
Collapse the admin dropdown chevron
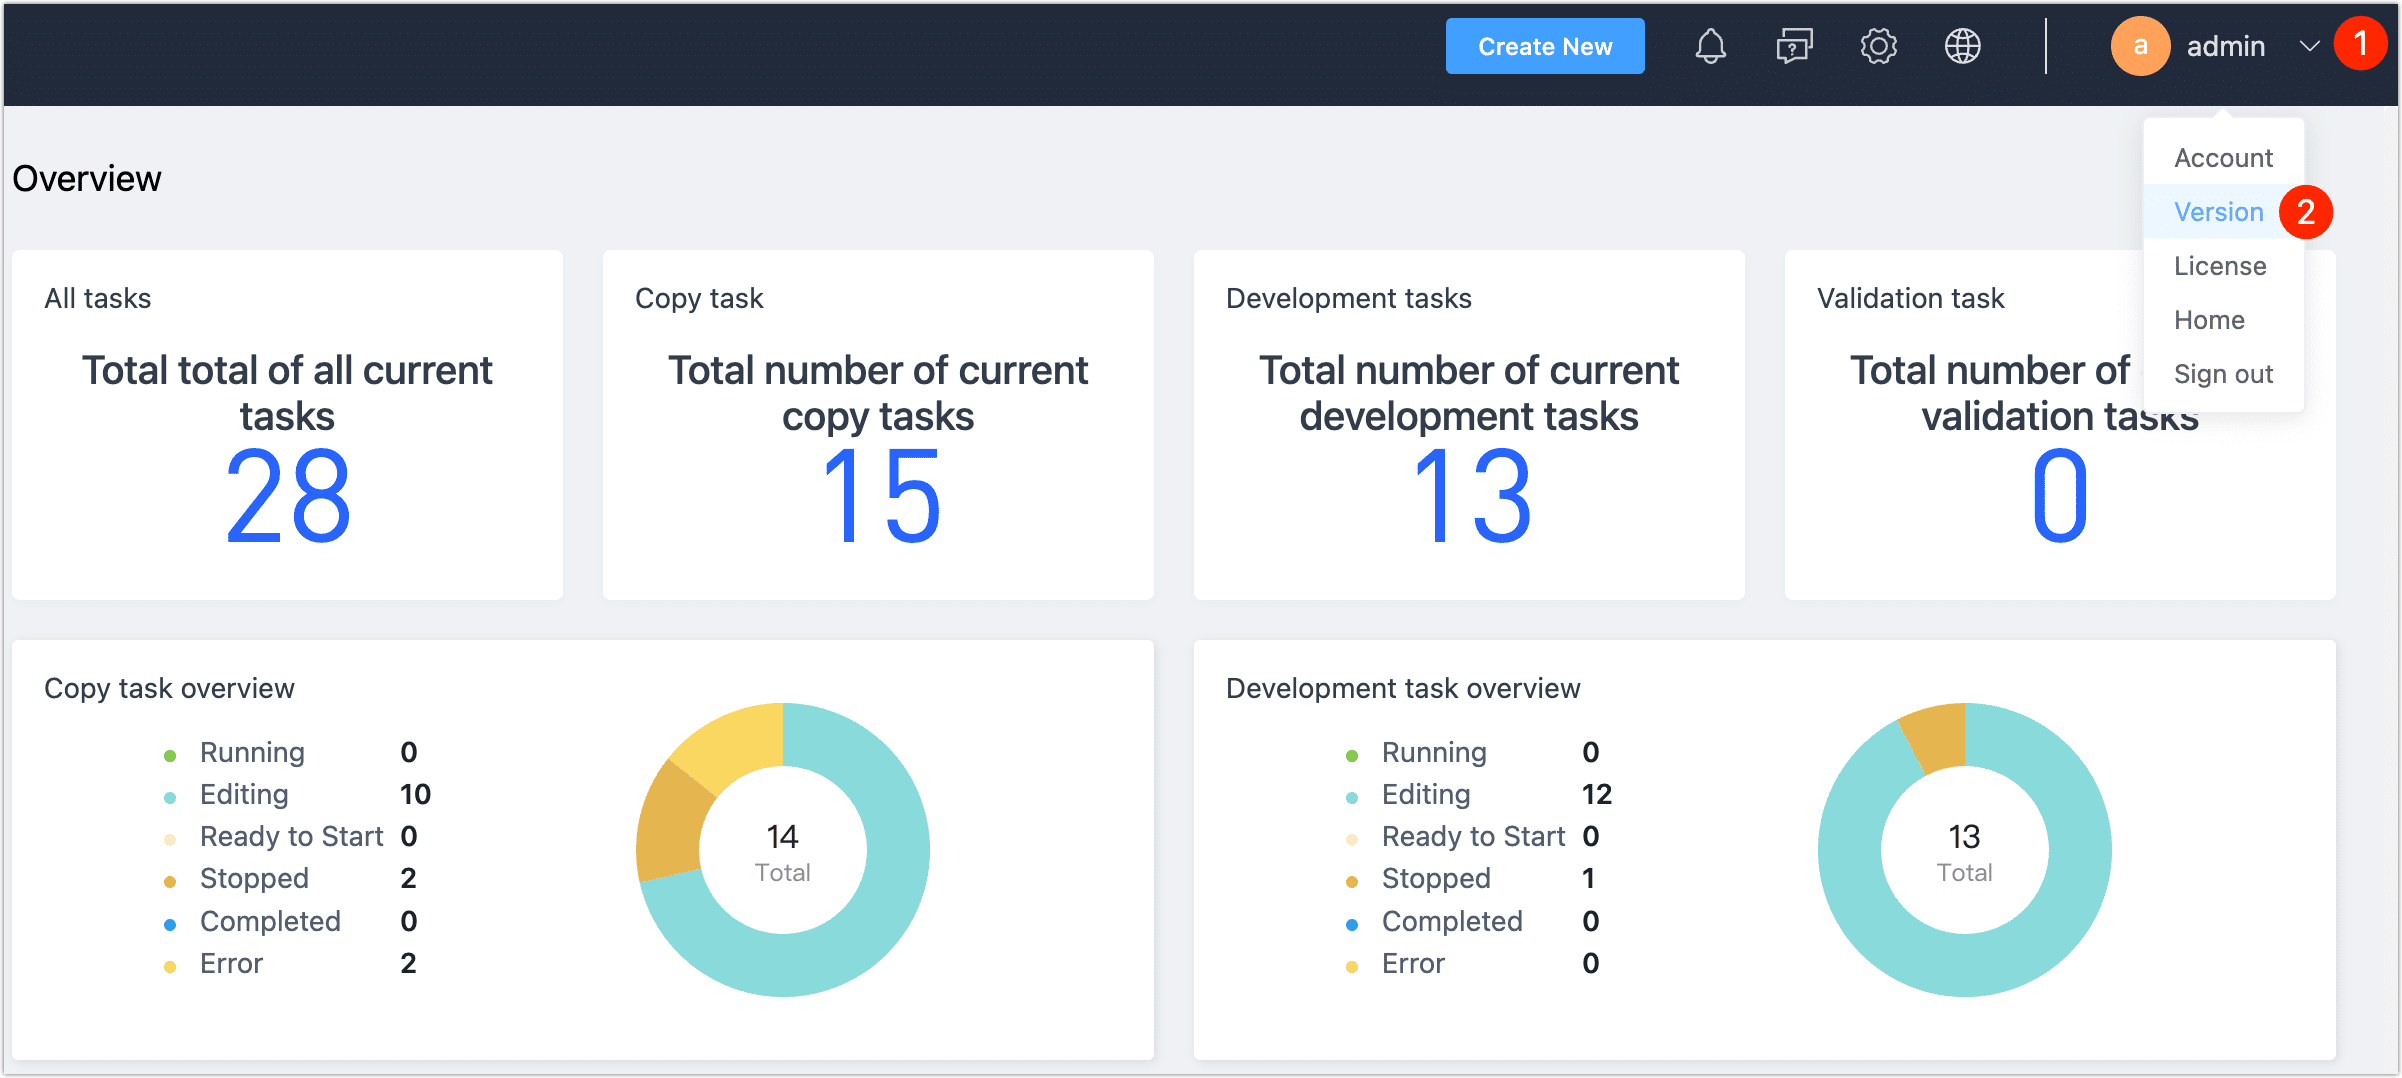(x=2308, y=46)
